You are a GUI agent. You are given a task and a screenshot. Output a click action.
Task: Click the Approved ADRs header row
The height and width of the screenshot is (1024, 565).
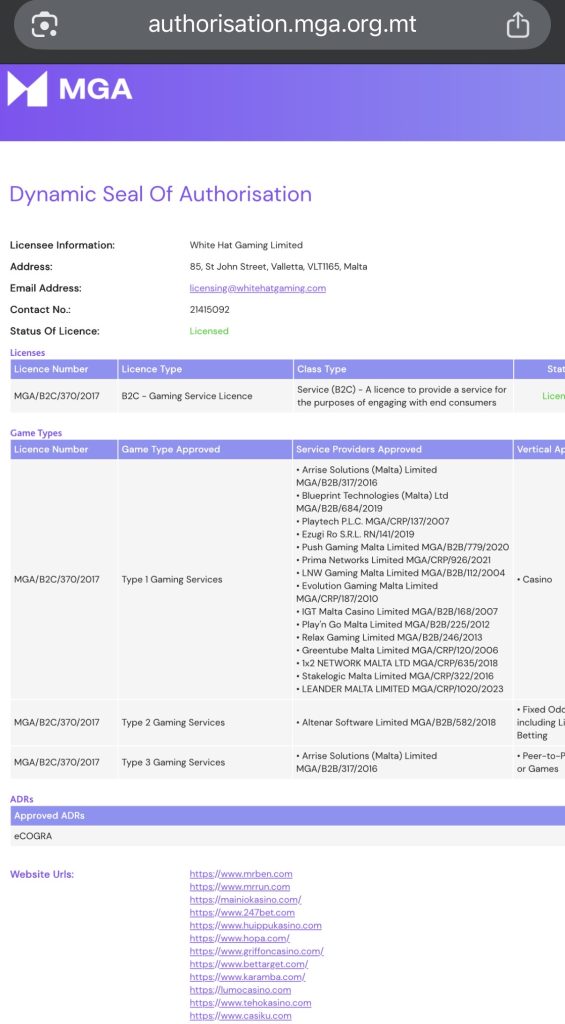pyautogui.click(x=287, y=816)
